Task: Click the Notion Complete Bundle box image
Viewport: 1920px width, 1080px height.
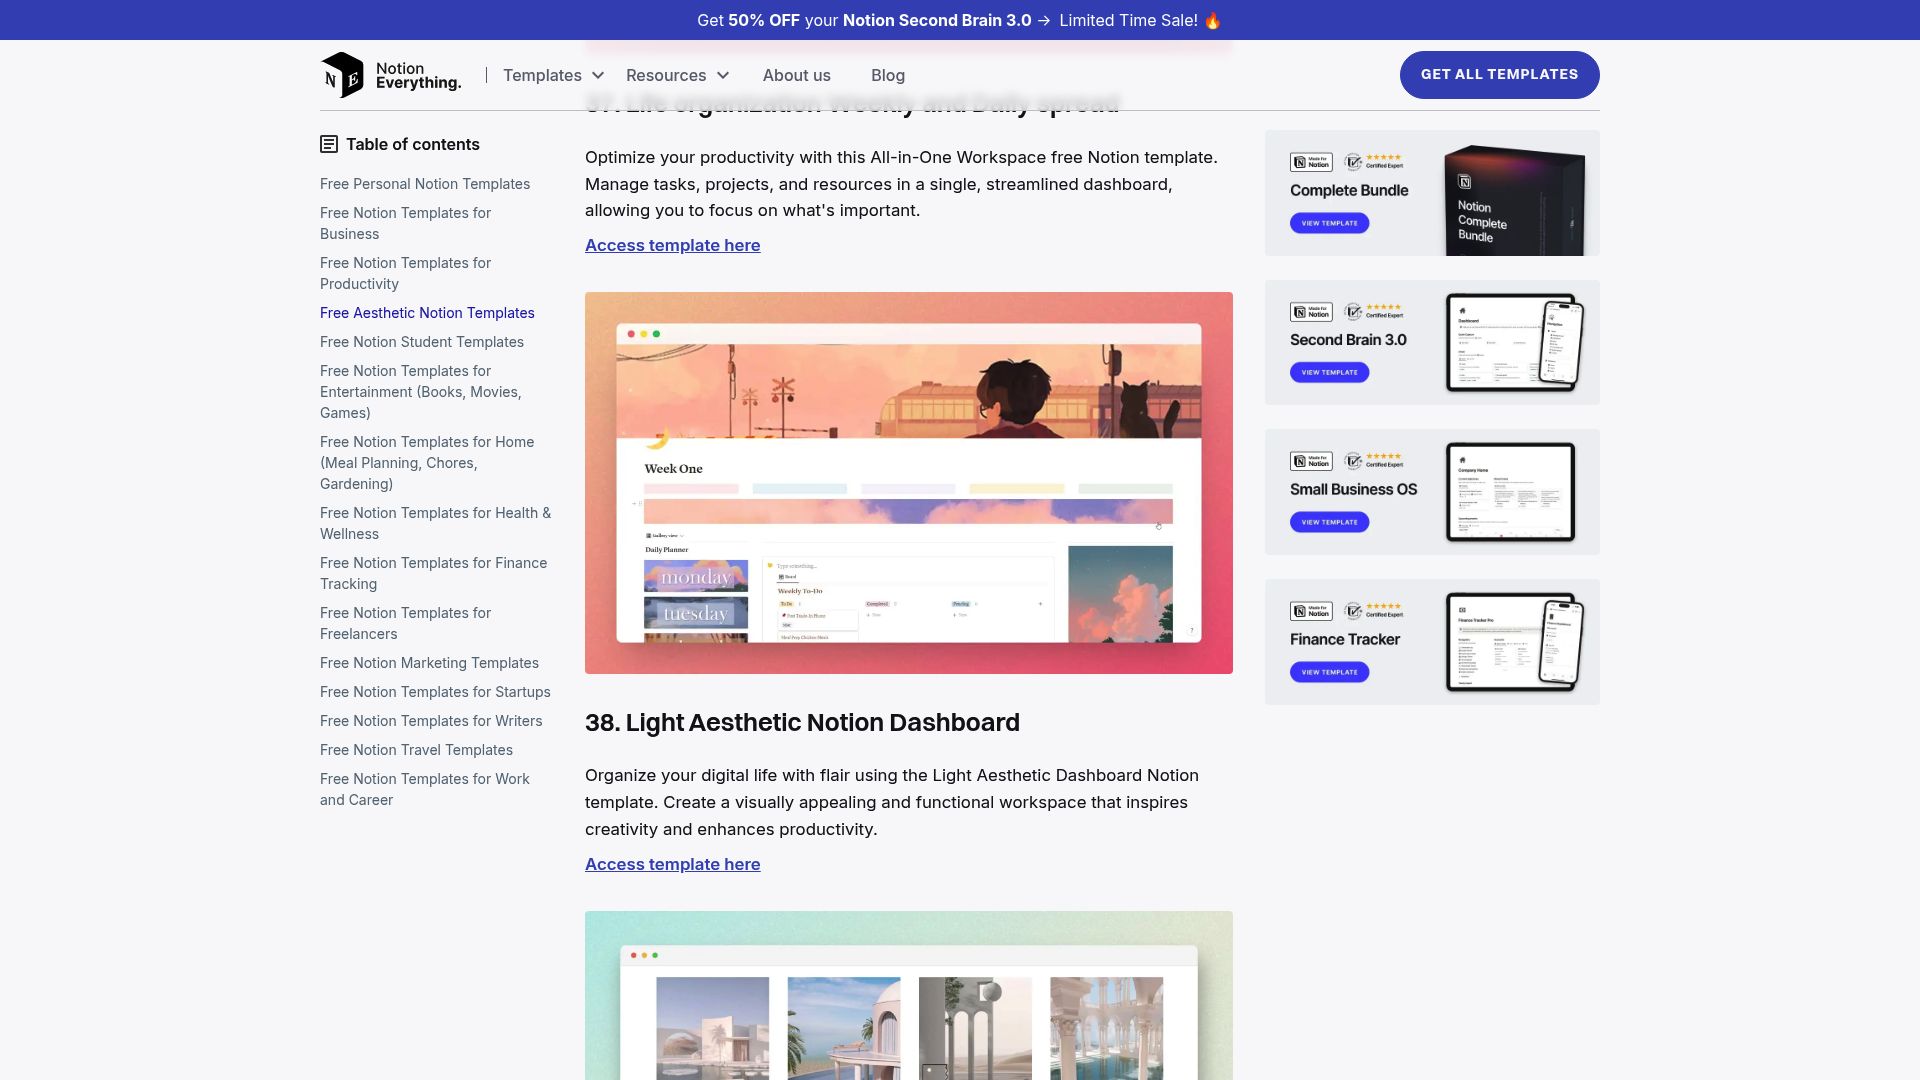Action: (1514, 200)
